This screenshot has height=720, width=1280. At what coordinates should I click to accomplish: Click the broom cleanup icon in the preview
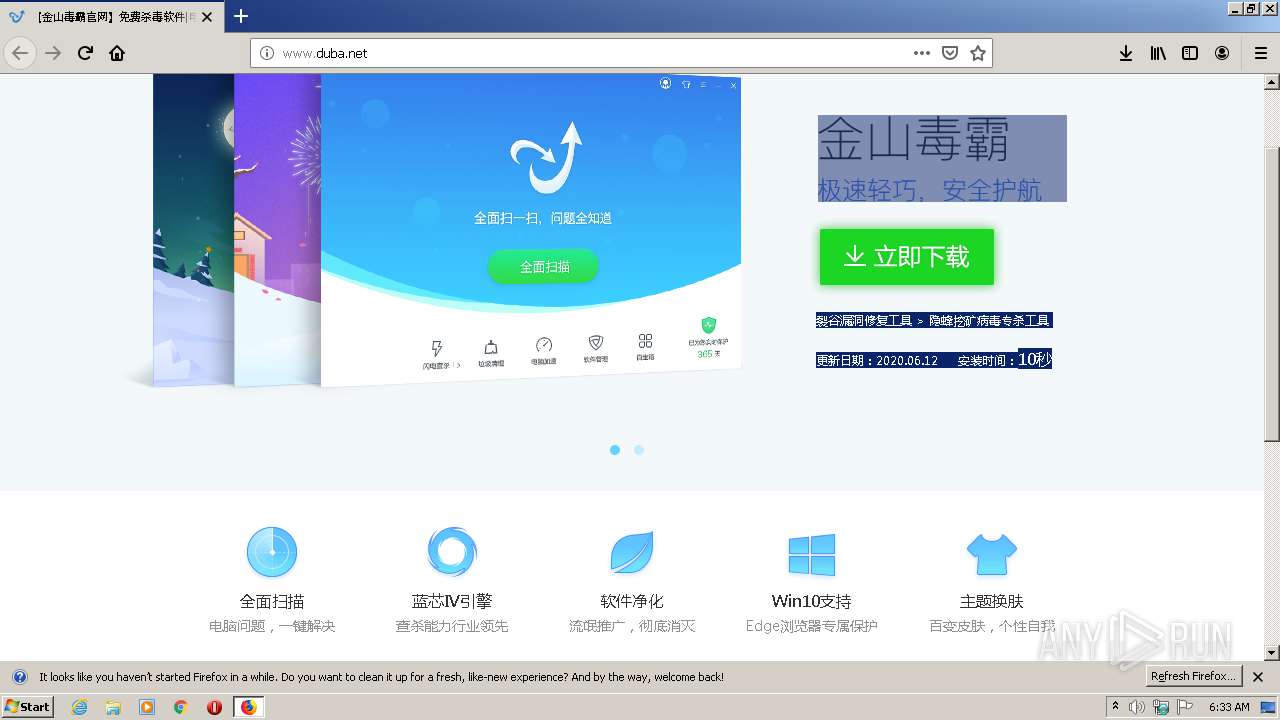pos(491,347)
